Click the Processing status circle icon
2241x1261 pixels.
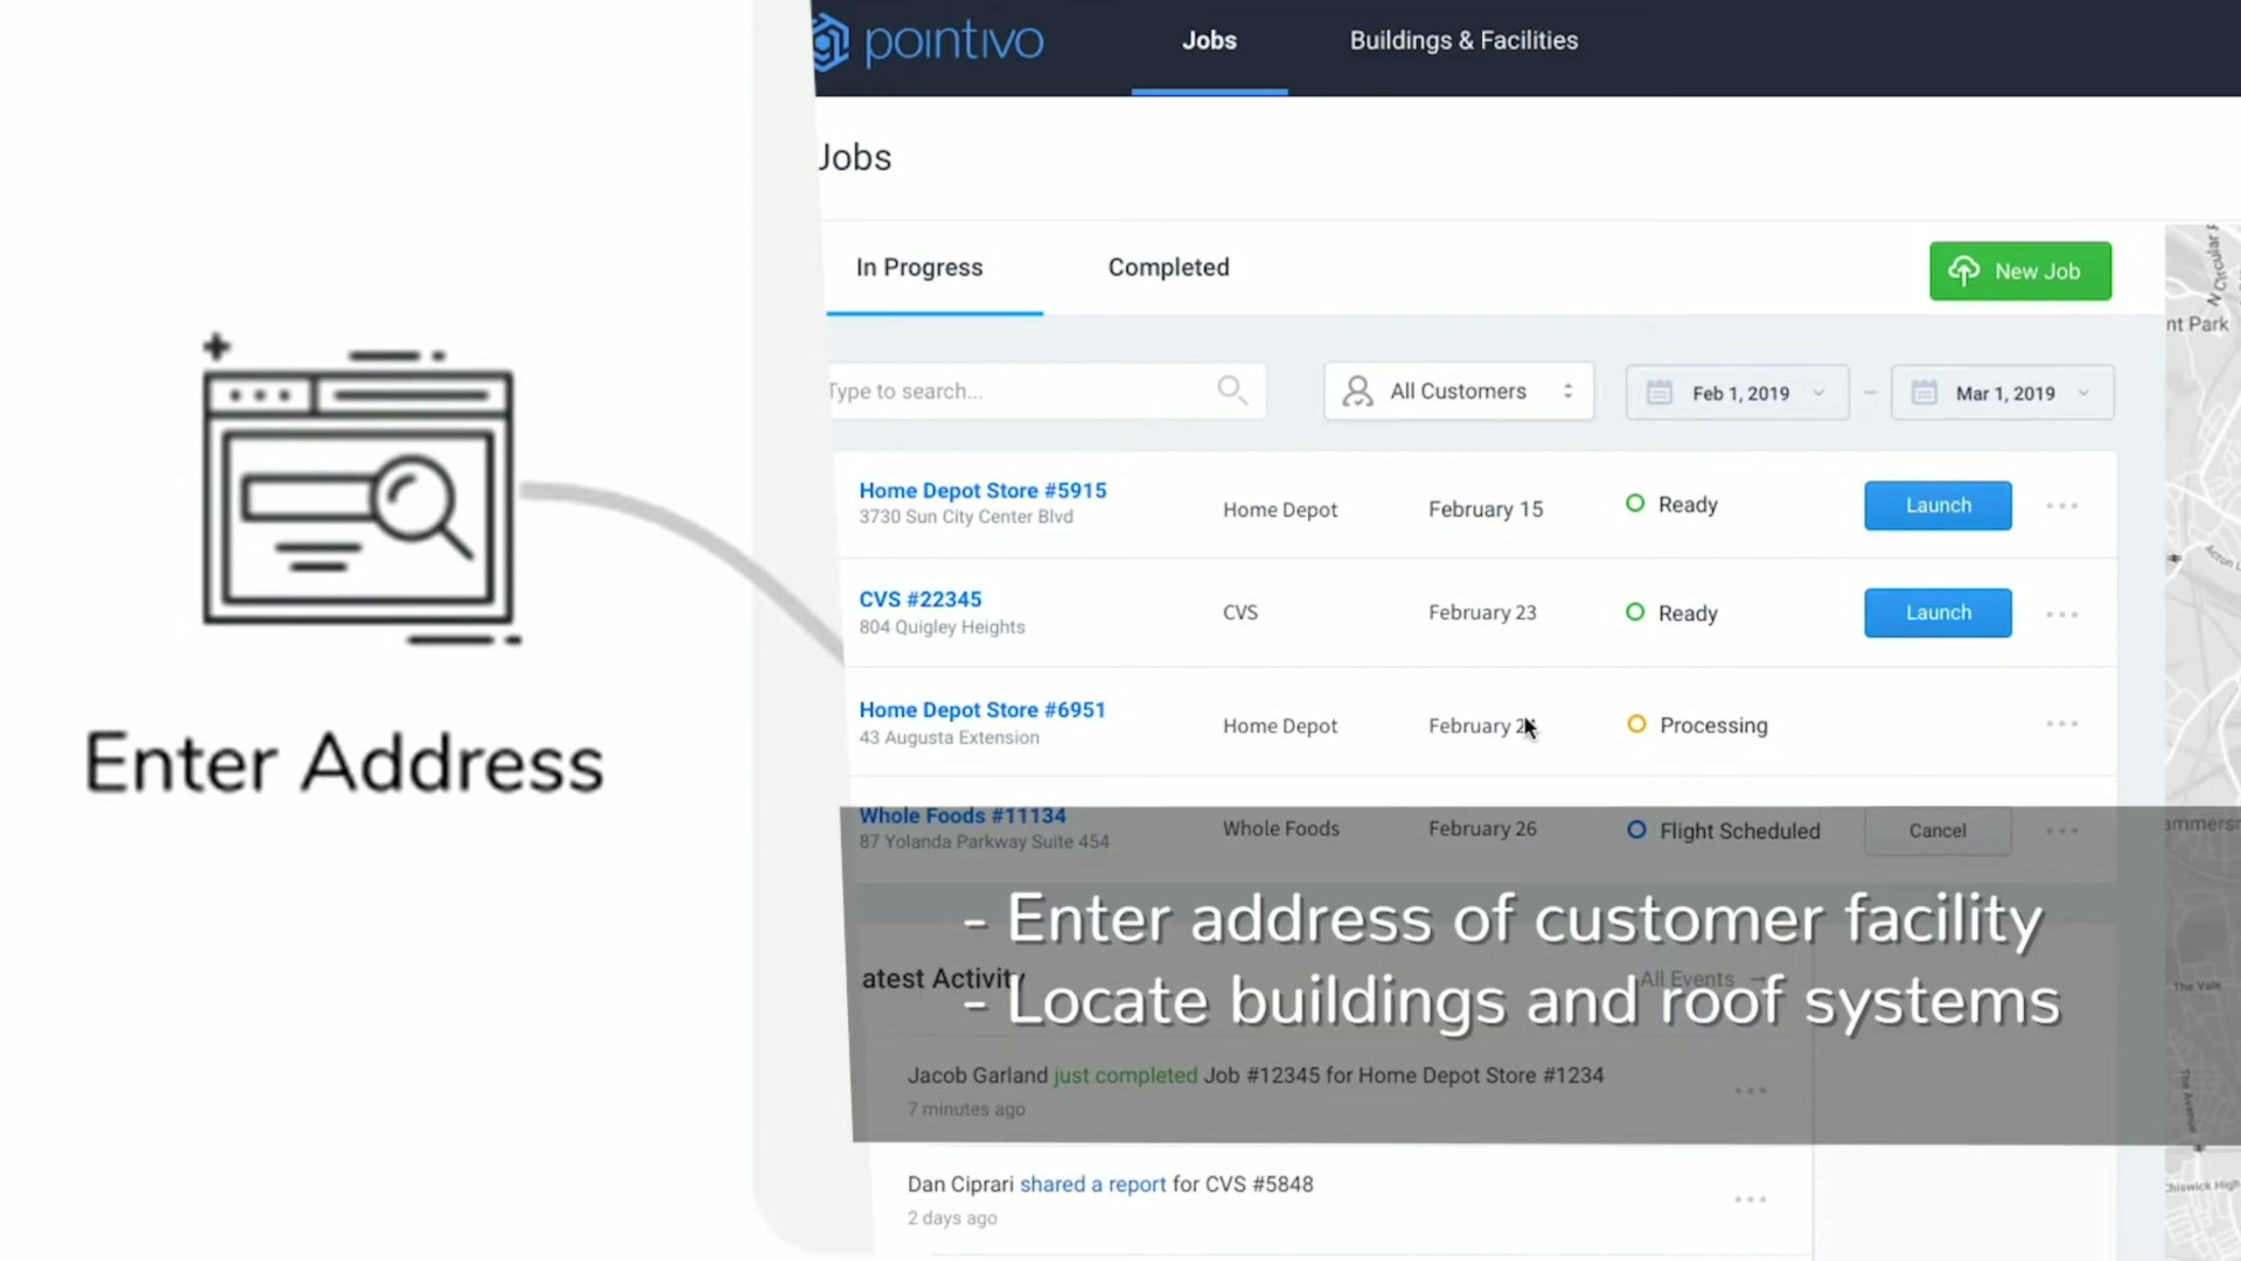pos(1636,723)
